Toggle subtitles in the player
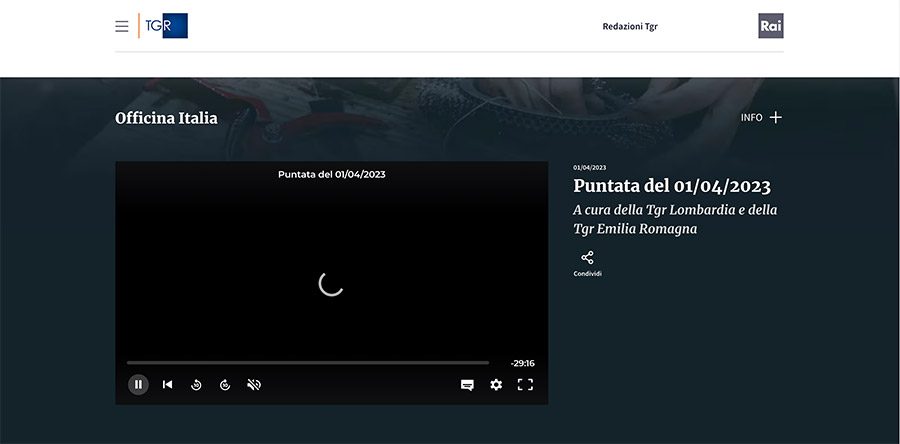The image size is (900, 444). point(467,385)
